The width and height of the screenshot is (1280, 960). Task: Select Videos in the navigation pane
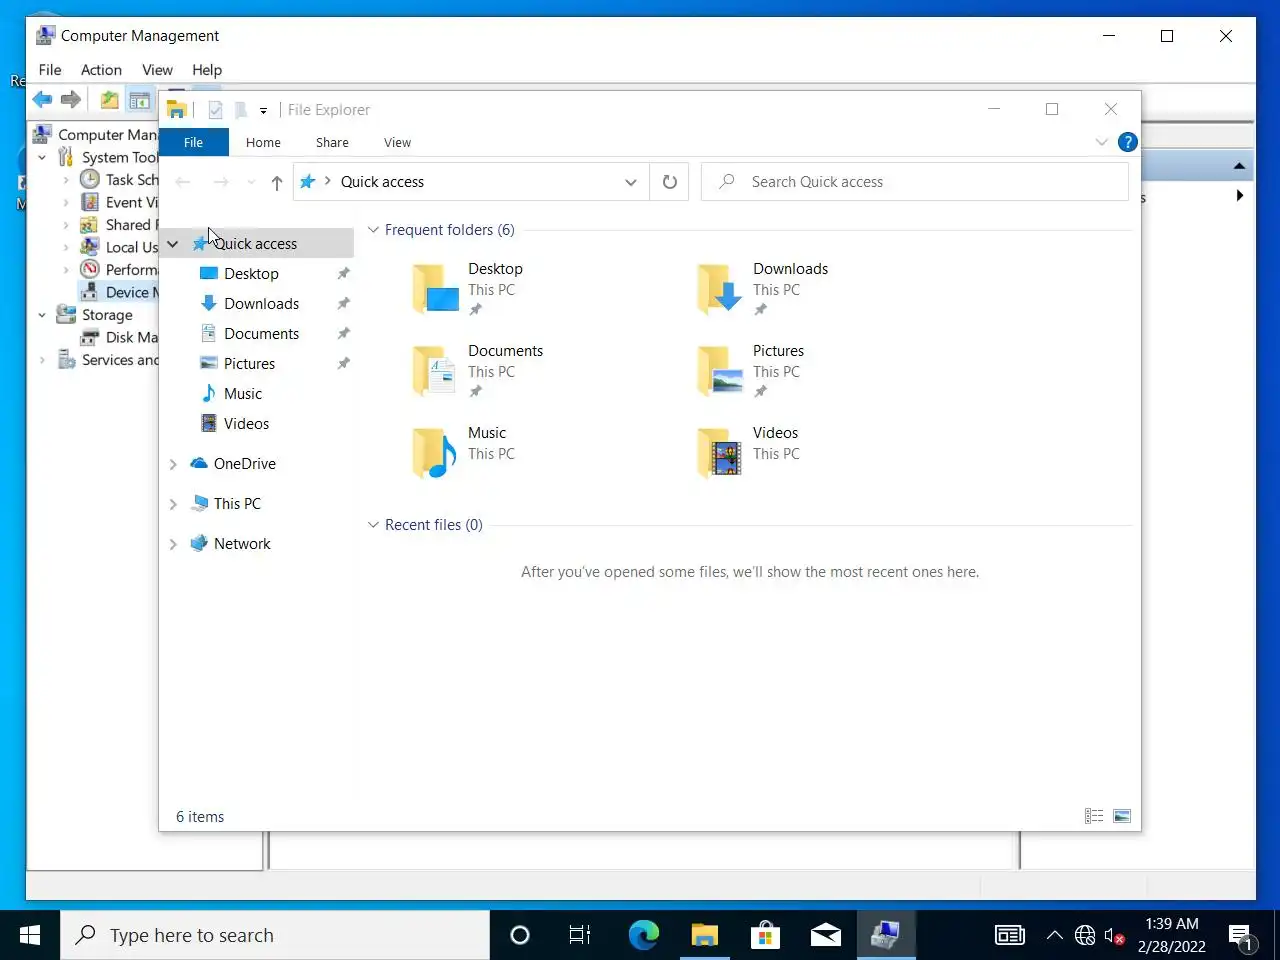tap(246, 424)
